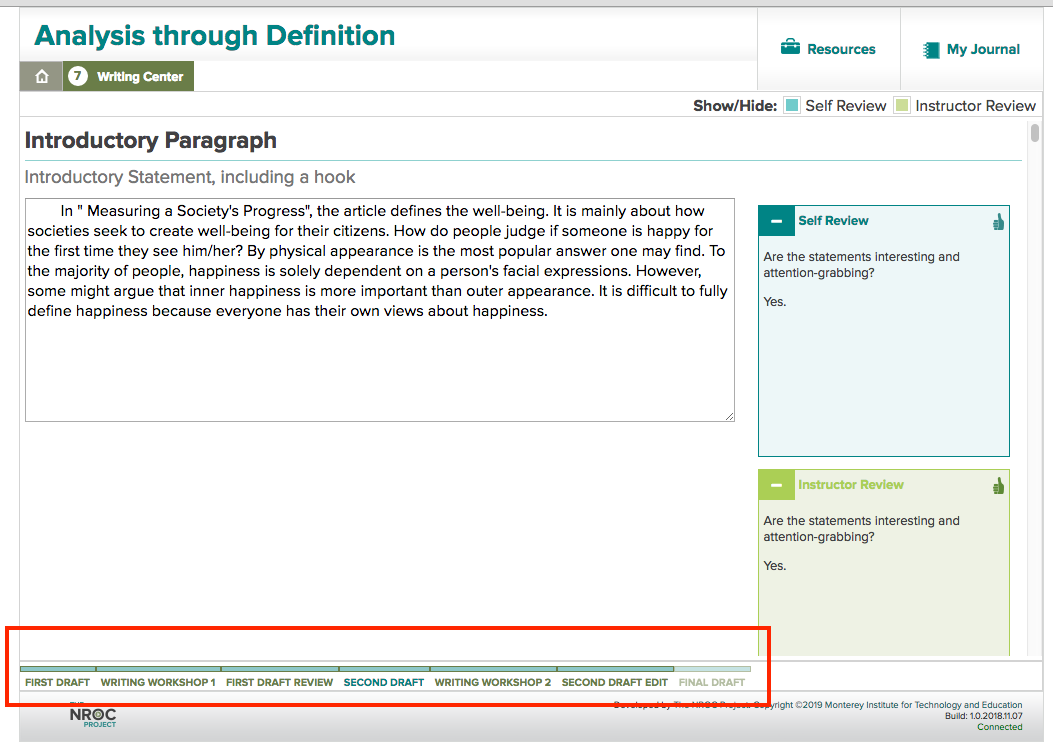Toggle Self Review visibility in Show/Hide bar
This screenshot has width=1053, height=753.
[x=793, y=104]
